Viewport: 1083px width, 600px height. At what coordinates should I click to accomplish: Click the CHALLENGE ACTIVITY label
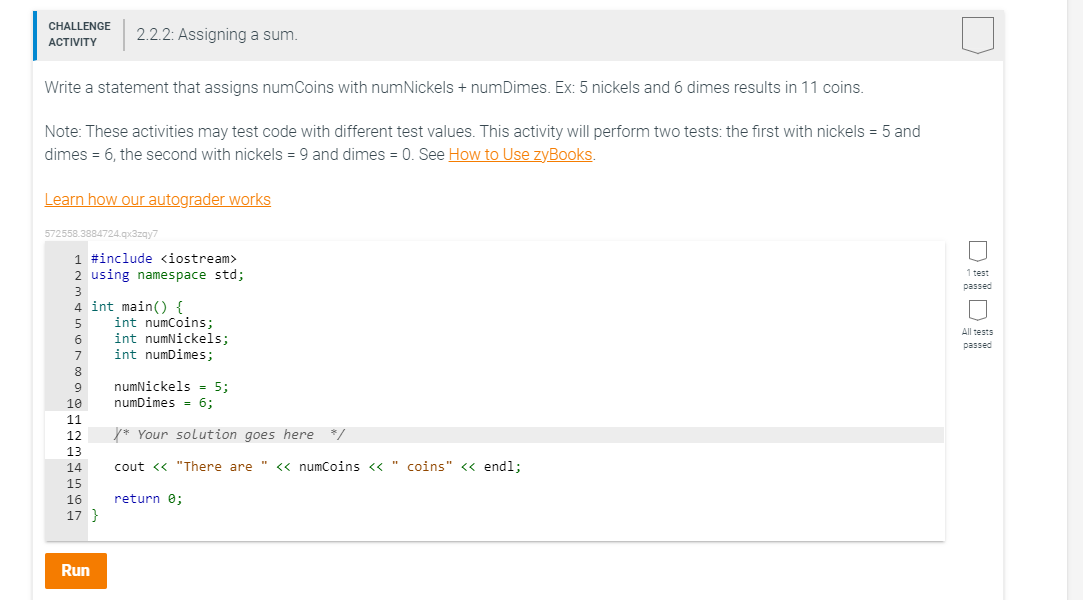click(80, 33)
